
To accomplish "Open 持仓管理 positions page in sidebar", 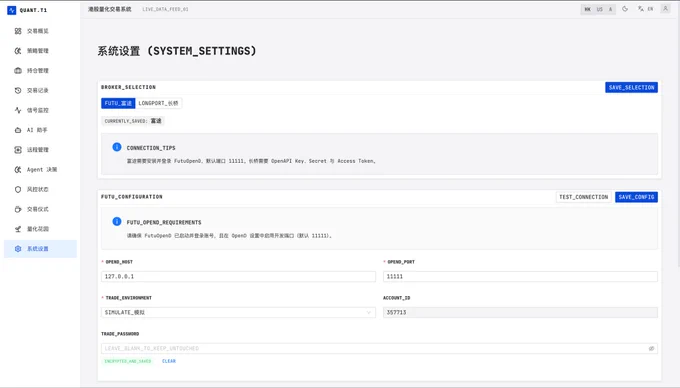I will [x=40, y=71].
